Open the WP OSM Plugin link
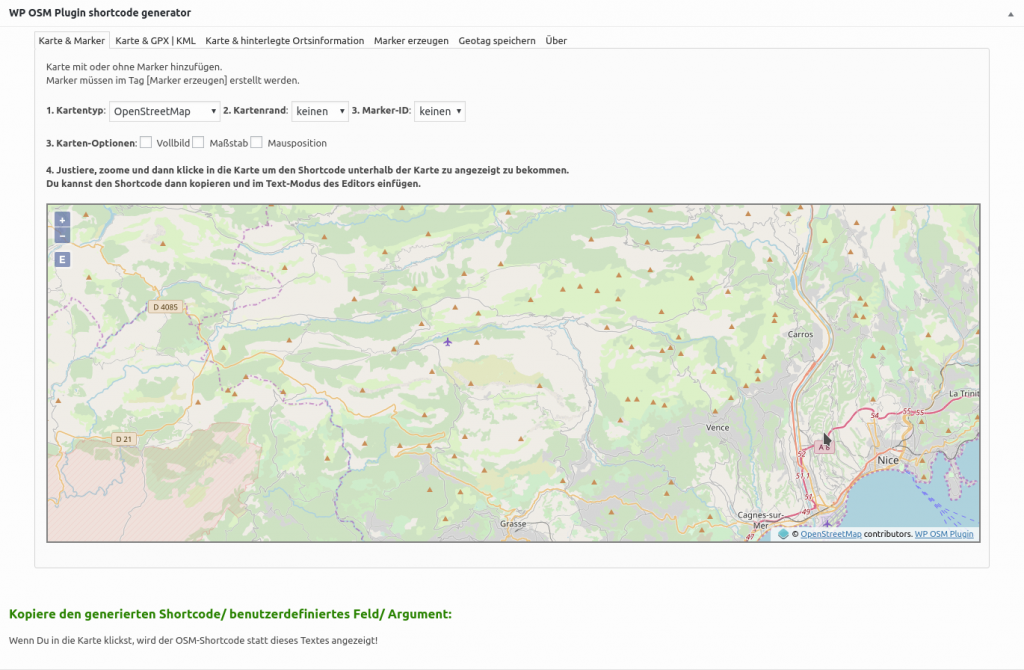The image size is (1024, 670). tap(944, 534)
